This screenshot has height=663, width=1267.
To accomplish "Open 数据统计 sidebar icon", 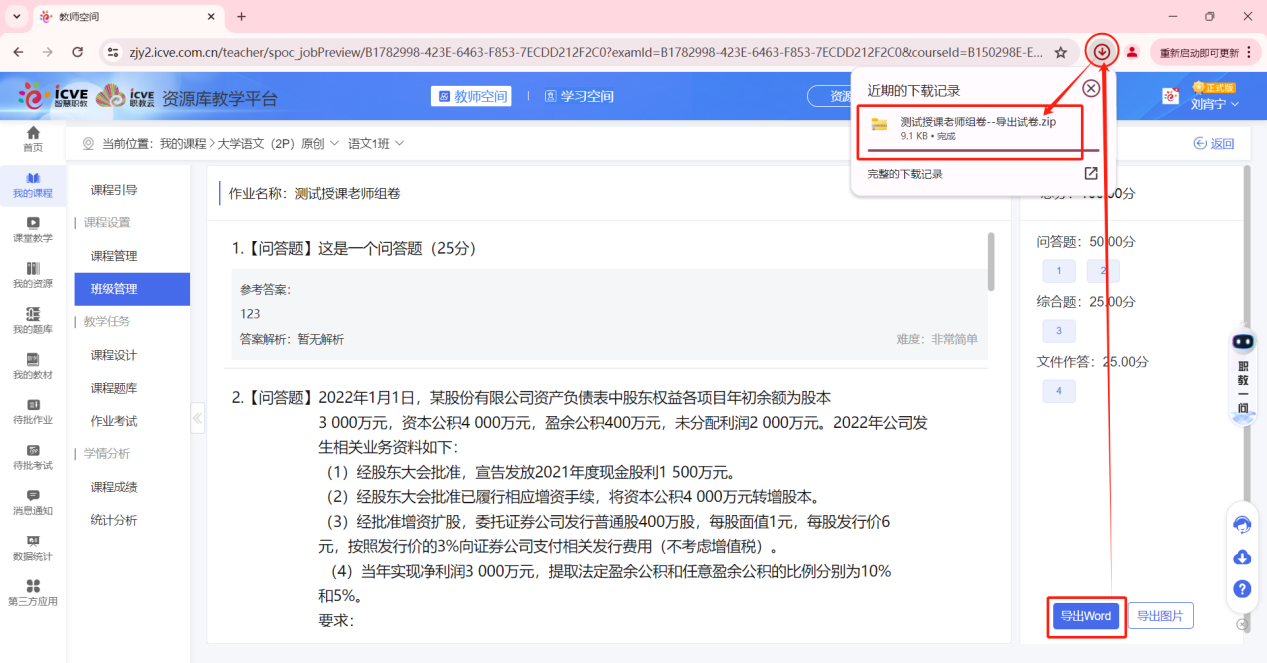I will coord(33,547).
